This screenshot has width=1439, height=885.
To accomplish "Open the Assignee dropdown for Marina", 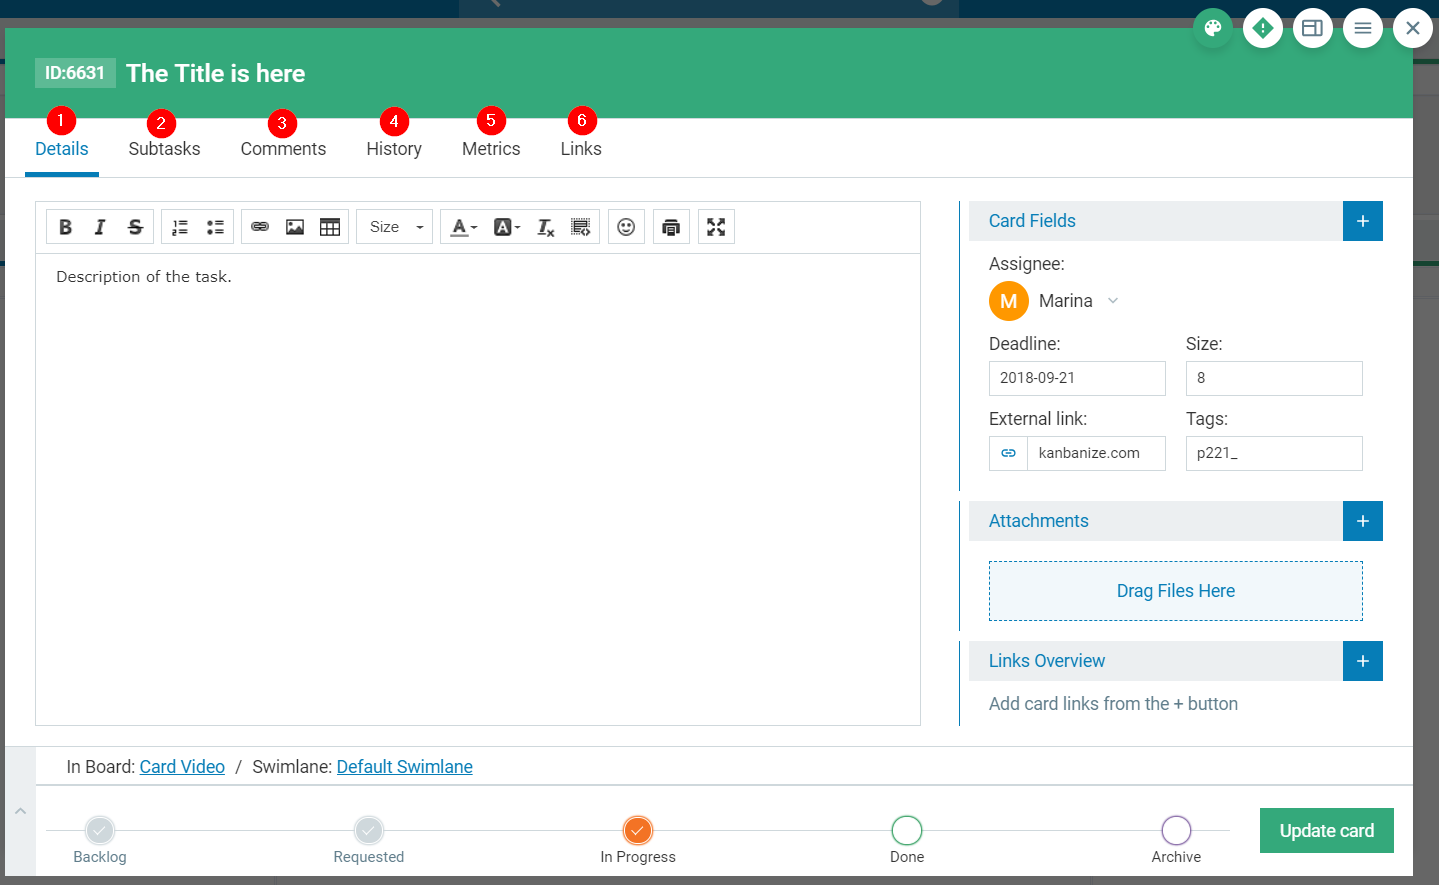I will tap(1112, 301).
